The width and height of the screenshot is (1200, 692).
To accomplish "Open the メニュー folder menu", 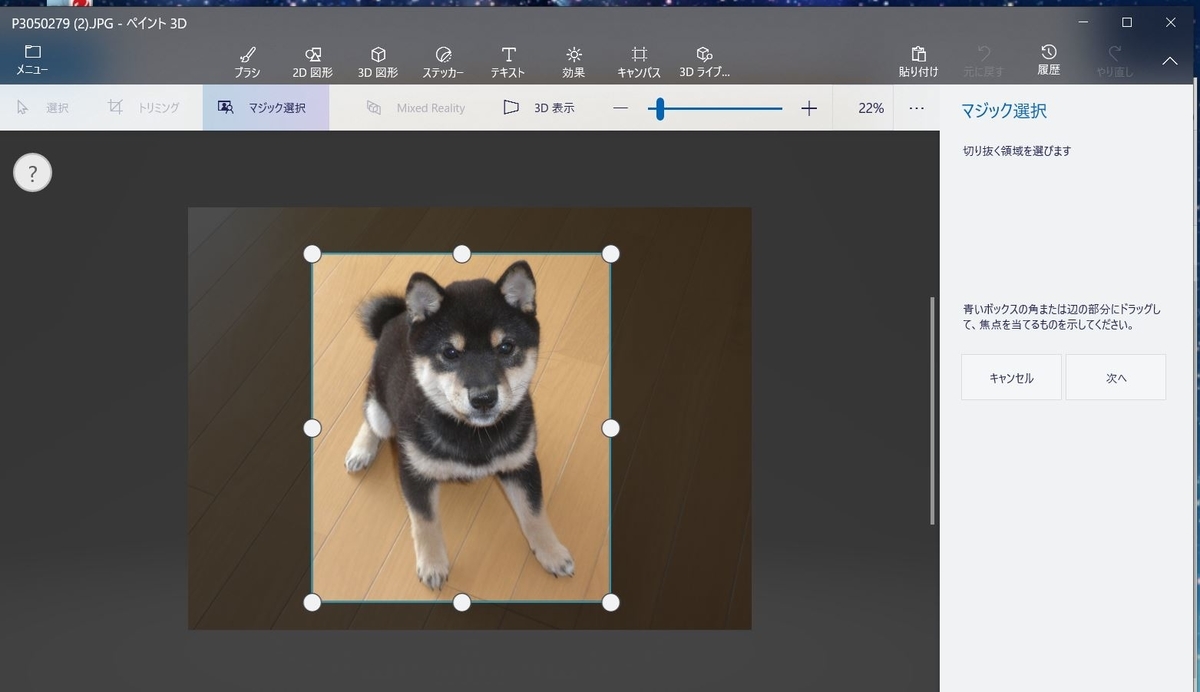I will coord(32,60).
